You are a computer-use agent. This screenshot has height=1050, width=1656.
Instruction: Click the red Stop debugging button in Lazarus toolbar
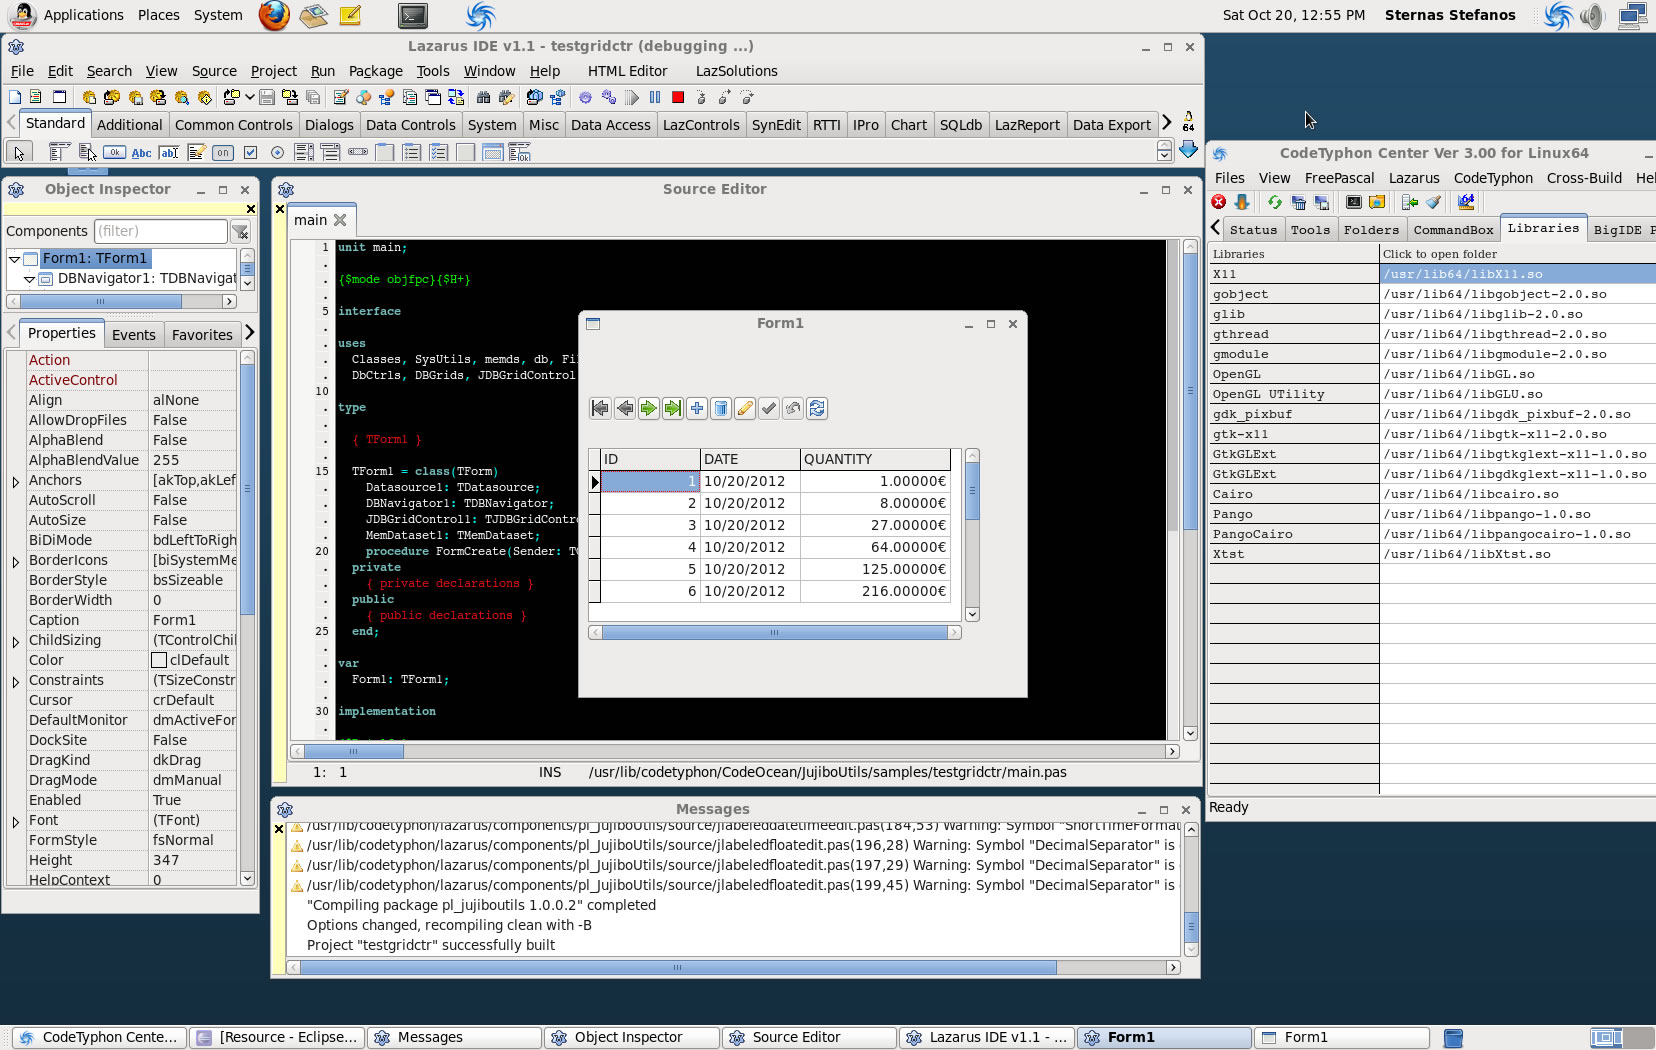[678, 97]
